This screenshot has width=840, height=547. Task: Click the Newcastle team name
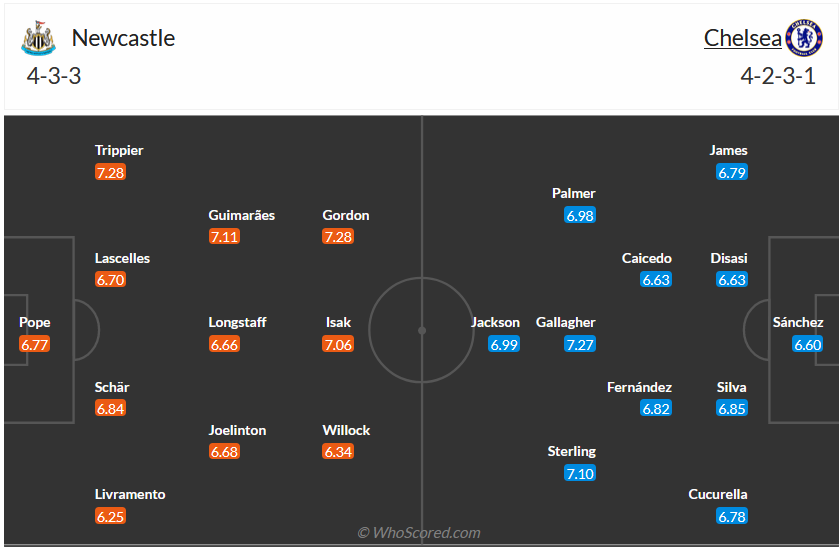tap(123, 38)
